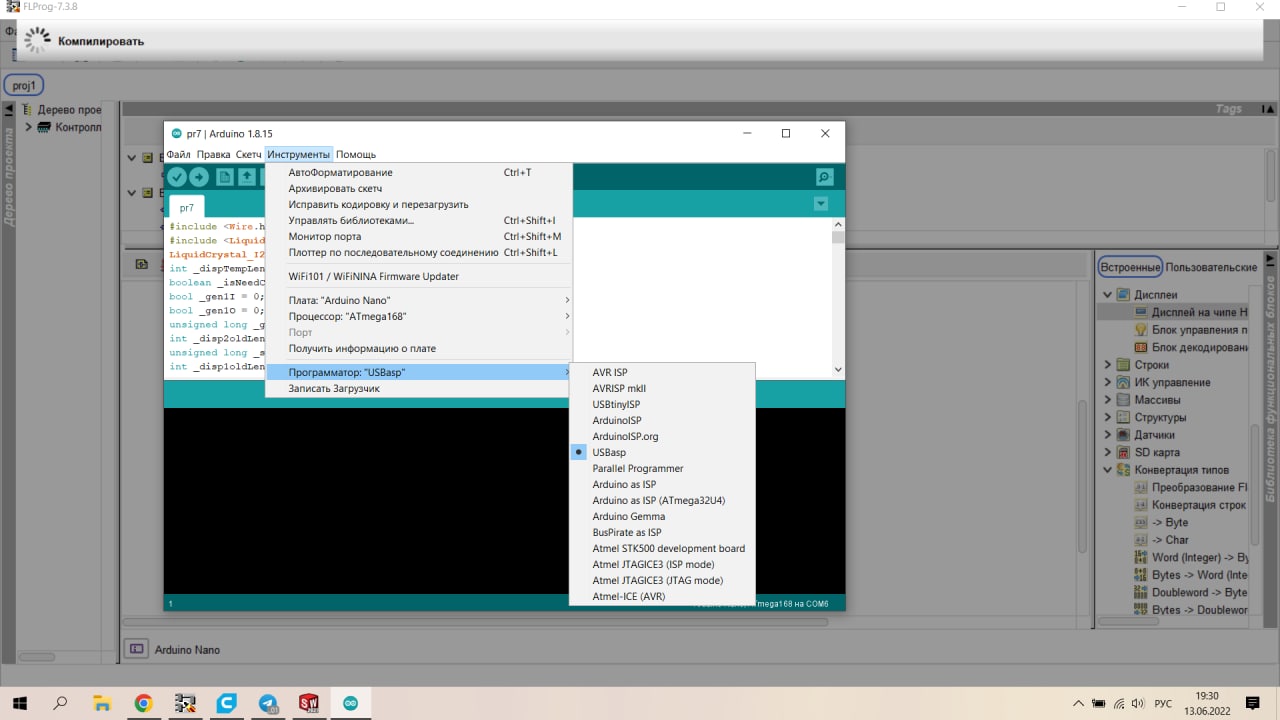The width and height of the screenshot is (1280, 720).
Task: Select Arduino as ISP (ATmega32U4)
Action: (x=661, y=500)
